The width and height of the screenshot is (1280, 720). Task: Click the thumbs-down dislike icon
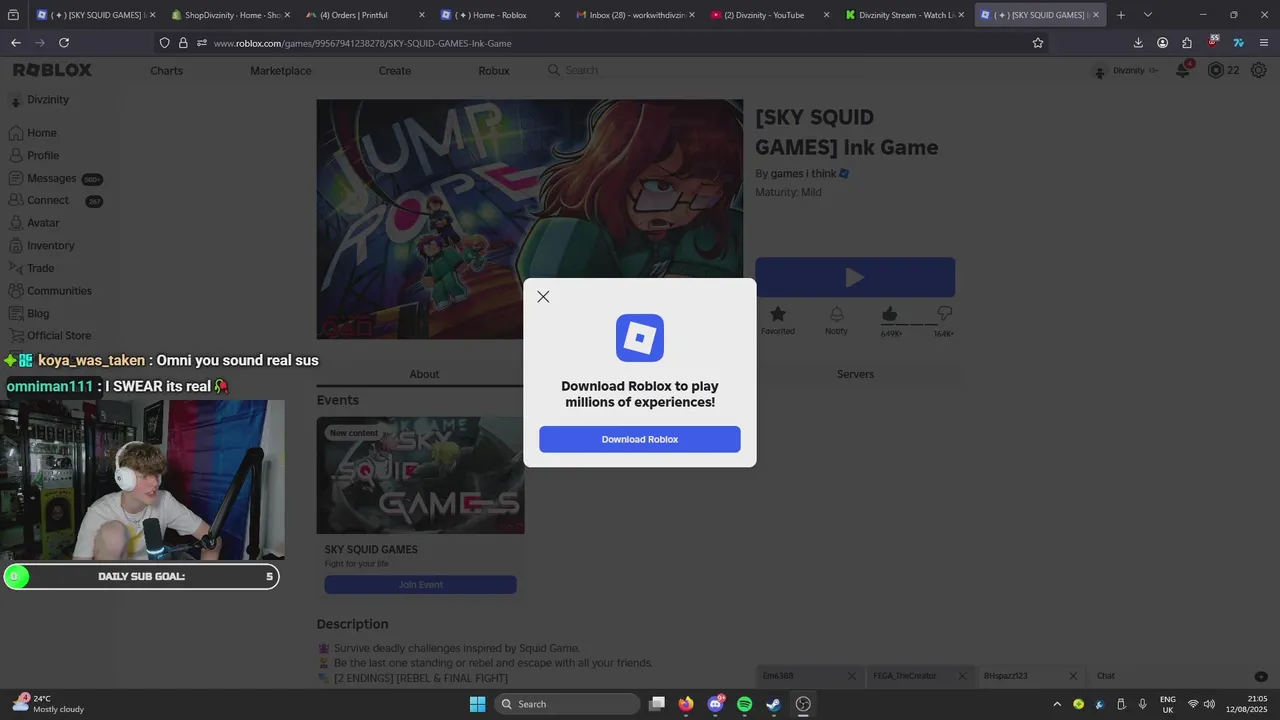click(944, 315)
